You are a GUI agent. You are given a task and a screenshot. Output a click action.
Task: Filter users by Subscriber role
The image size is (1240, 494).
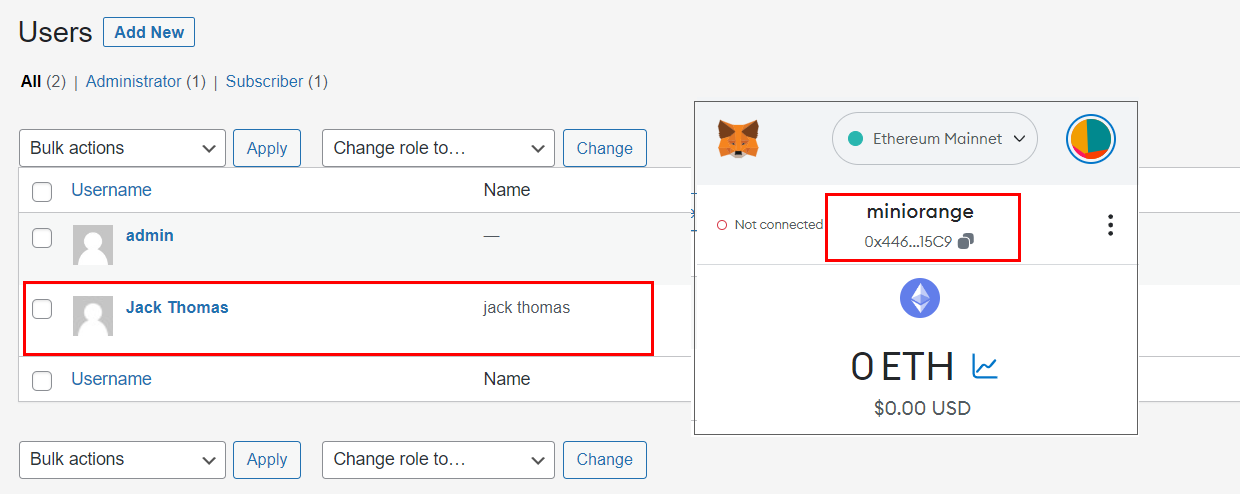coord(264,82)
